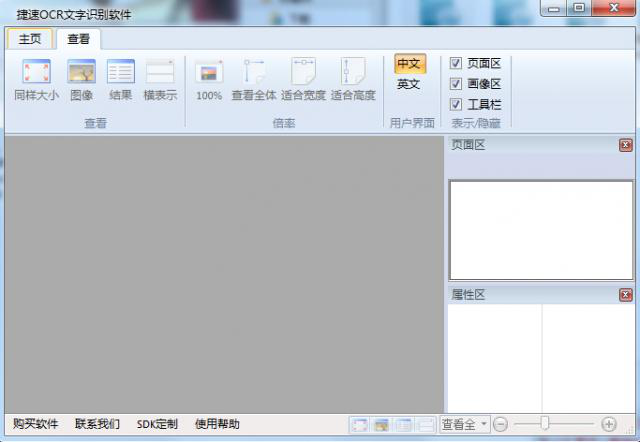Click the status bar result view icon
The height and width of the screenshot is (442, 640).
point(404,425)
